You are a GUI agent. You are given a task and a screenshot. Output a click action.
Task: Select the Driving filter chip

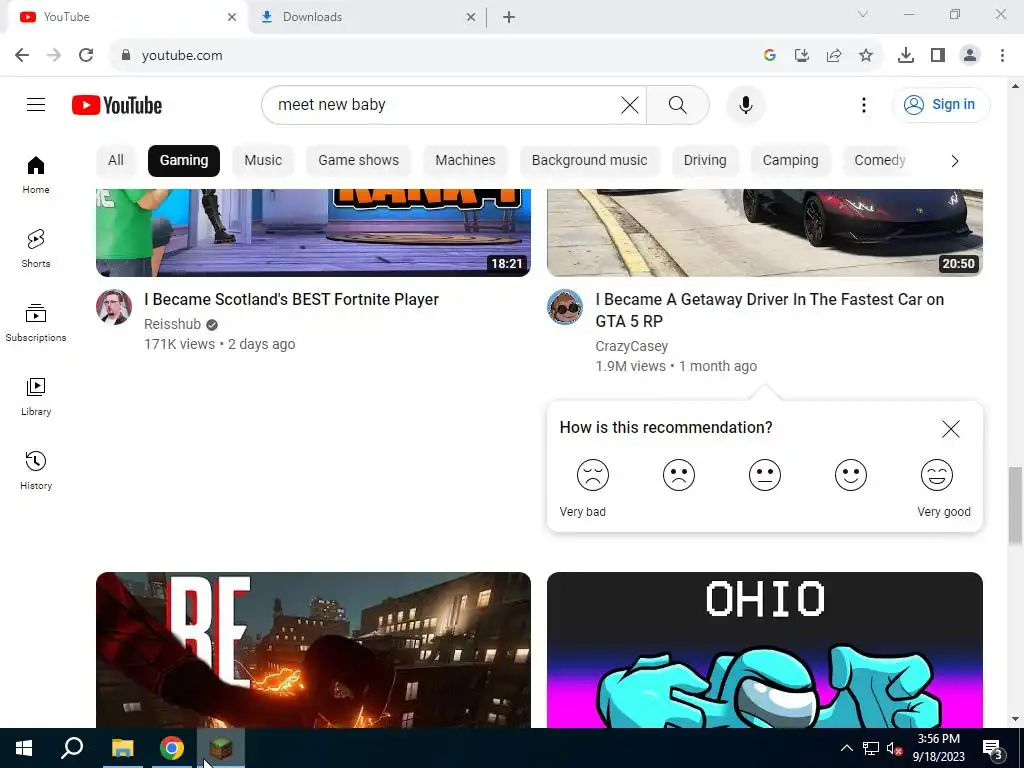[x=705, y=161]
